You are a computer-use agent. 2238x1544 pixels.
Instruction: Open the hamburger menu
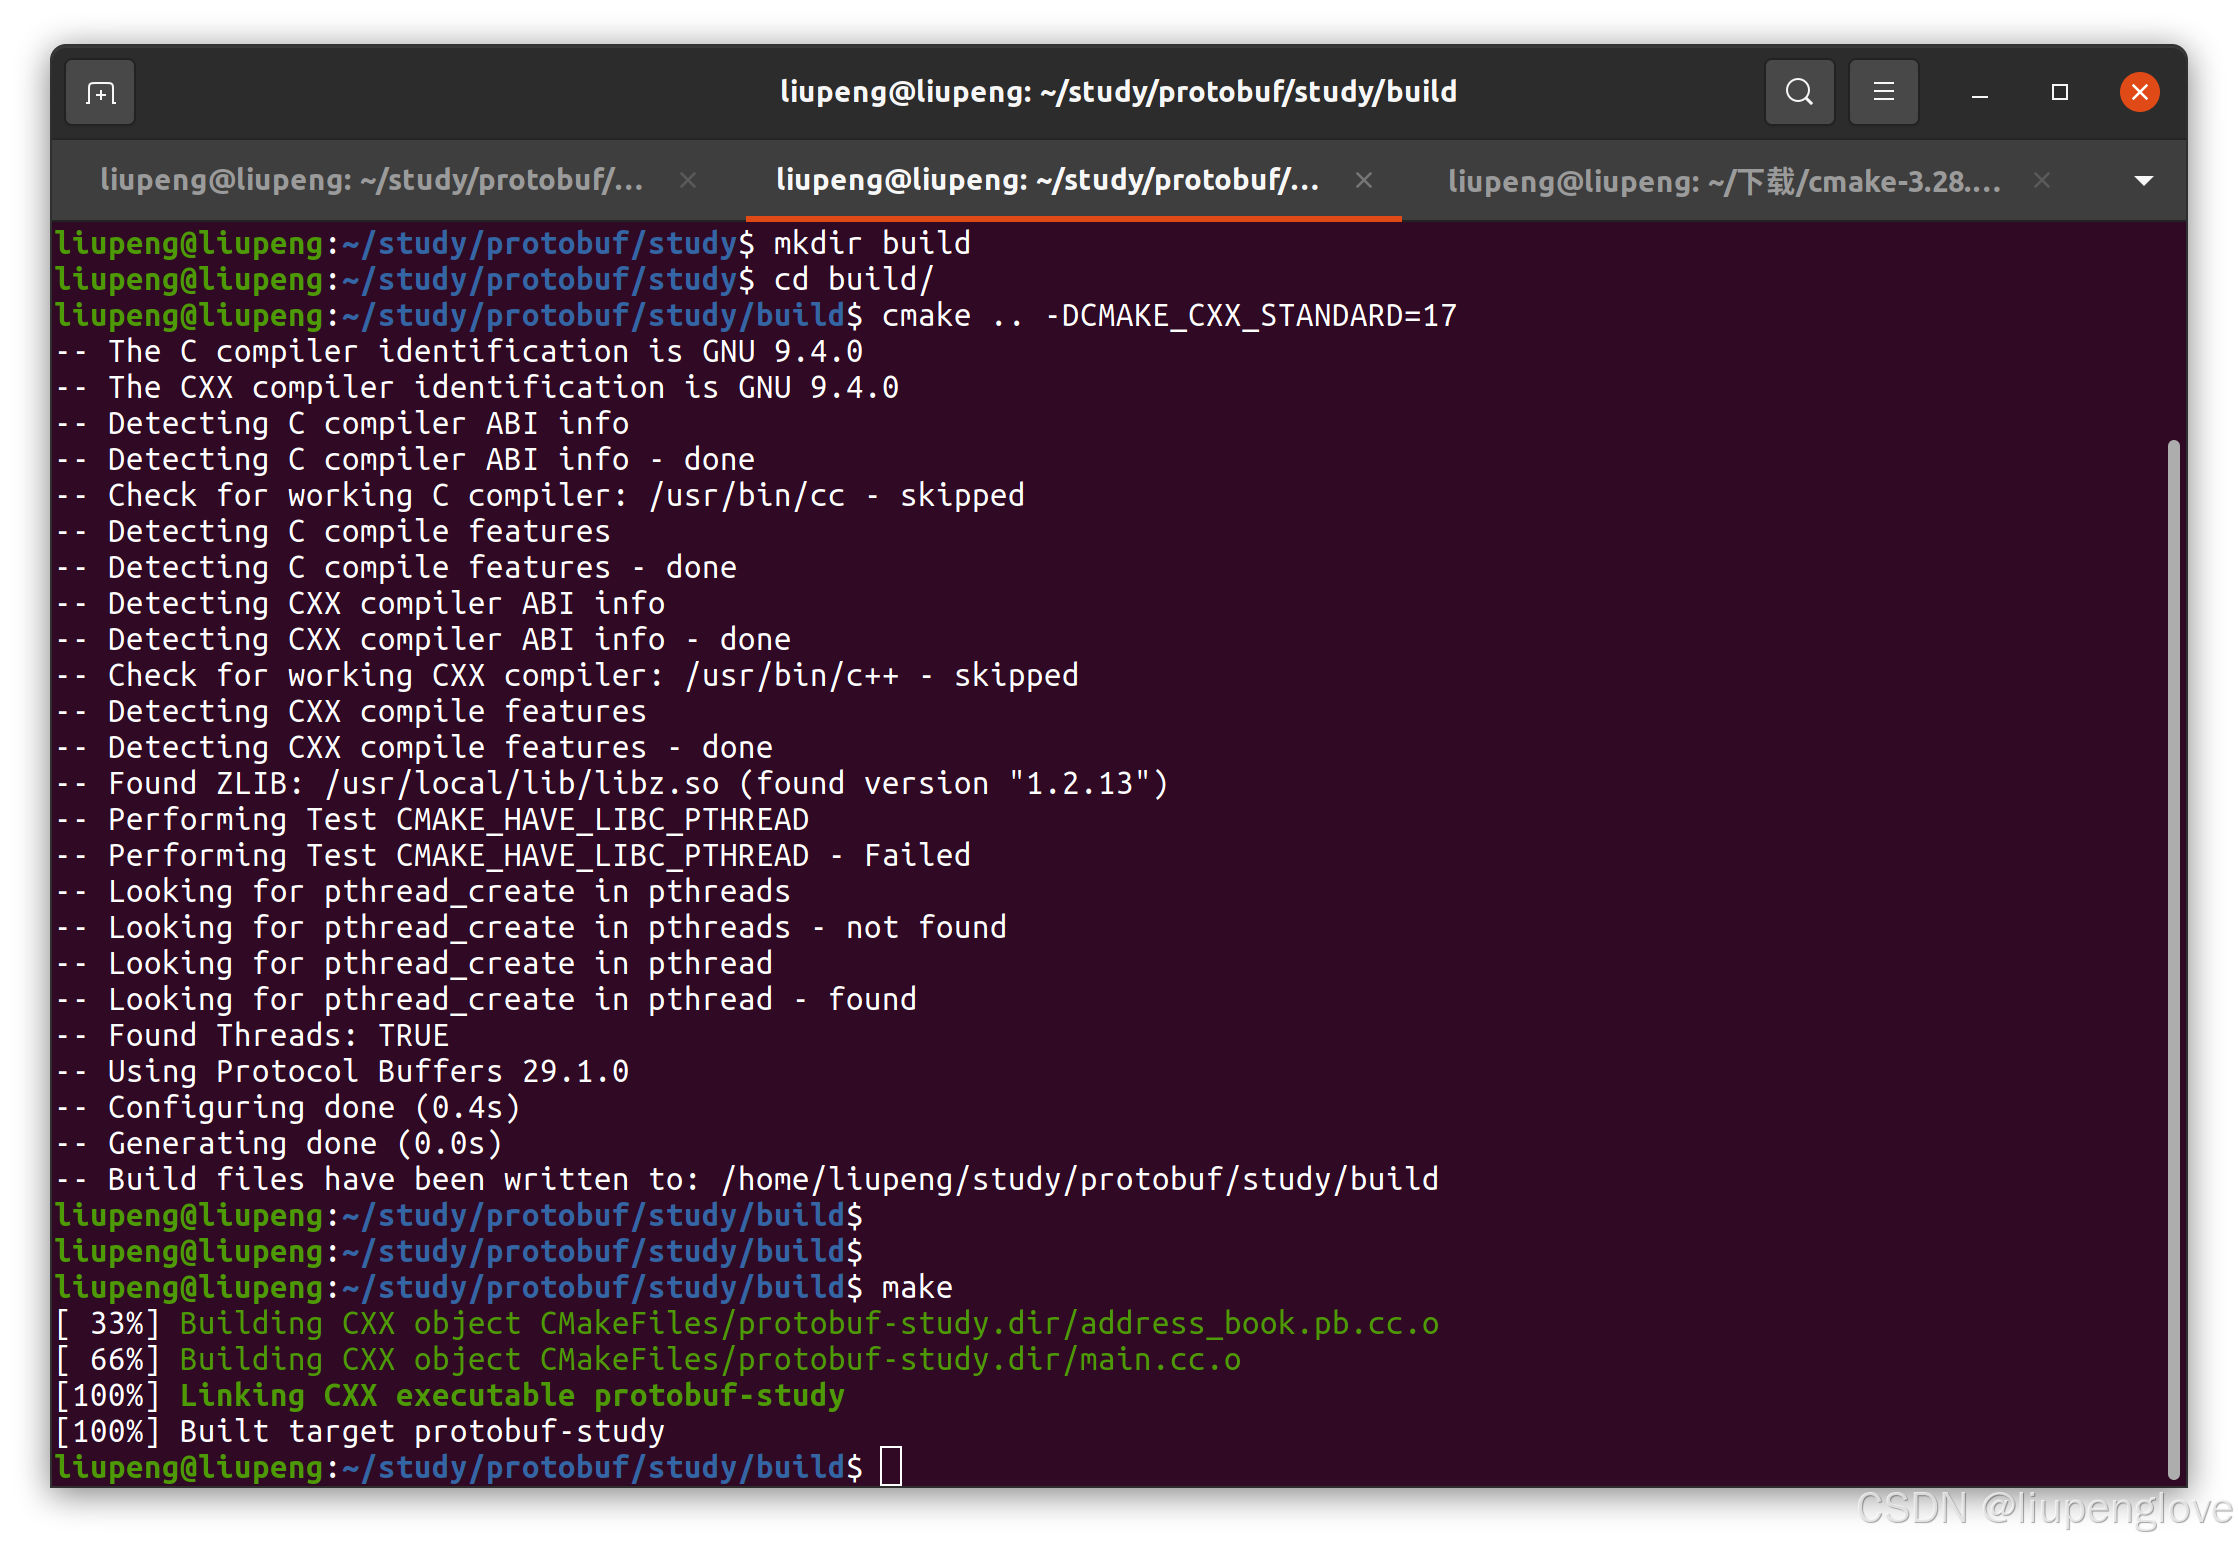coord(1883,93)
